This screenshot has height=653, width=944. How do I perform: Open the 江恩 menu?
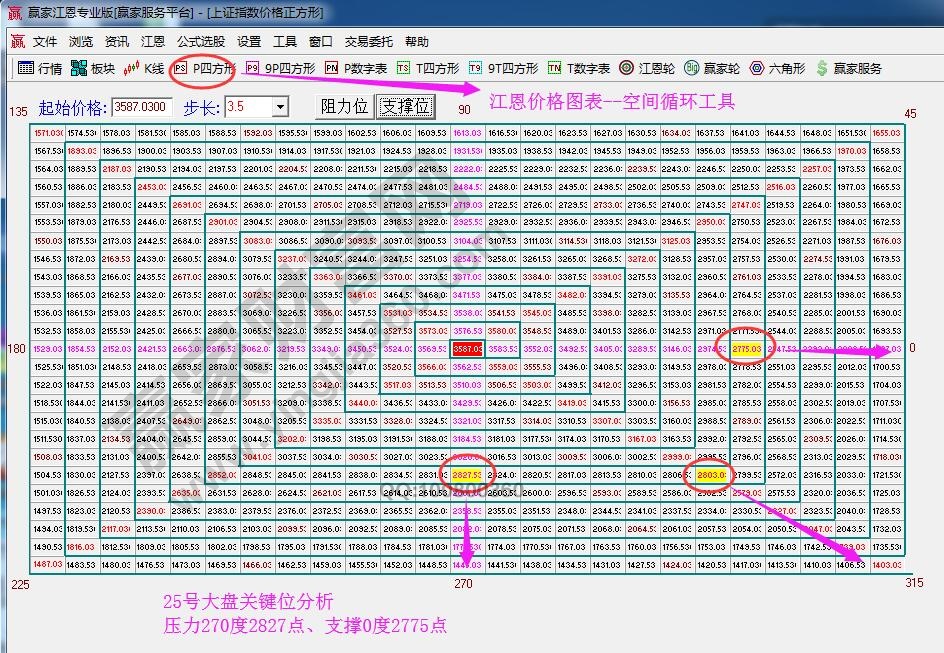[x=152, y=42]
